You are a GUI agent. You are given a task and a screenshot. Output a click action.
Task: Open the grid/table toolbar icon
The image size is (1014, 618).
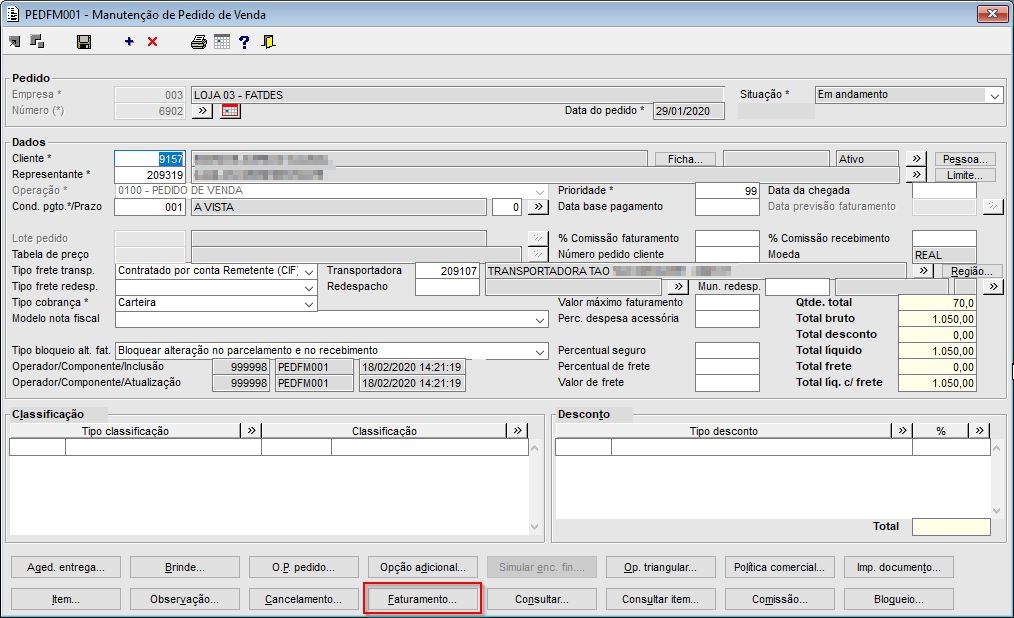point(222,42)
